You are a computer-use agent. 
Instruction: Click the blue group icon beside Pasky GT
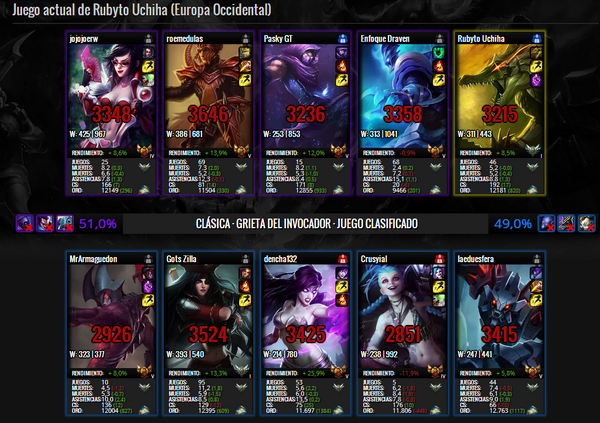pos(342,39)
